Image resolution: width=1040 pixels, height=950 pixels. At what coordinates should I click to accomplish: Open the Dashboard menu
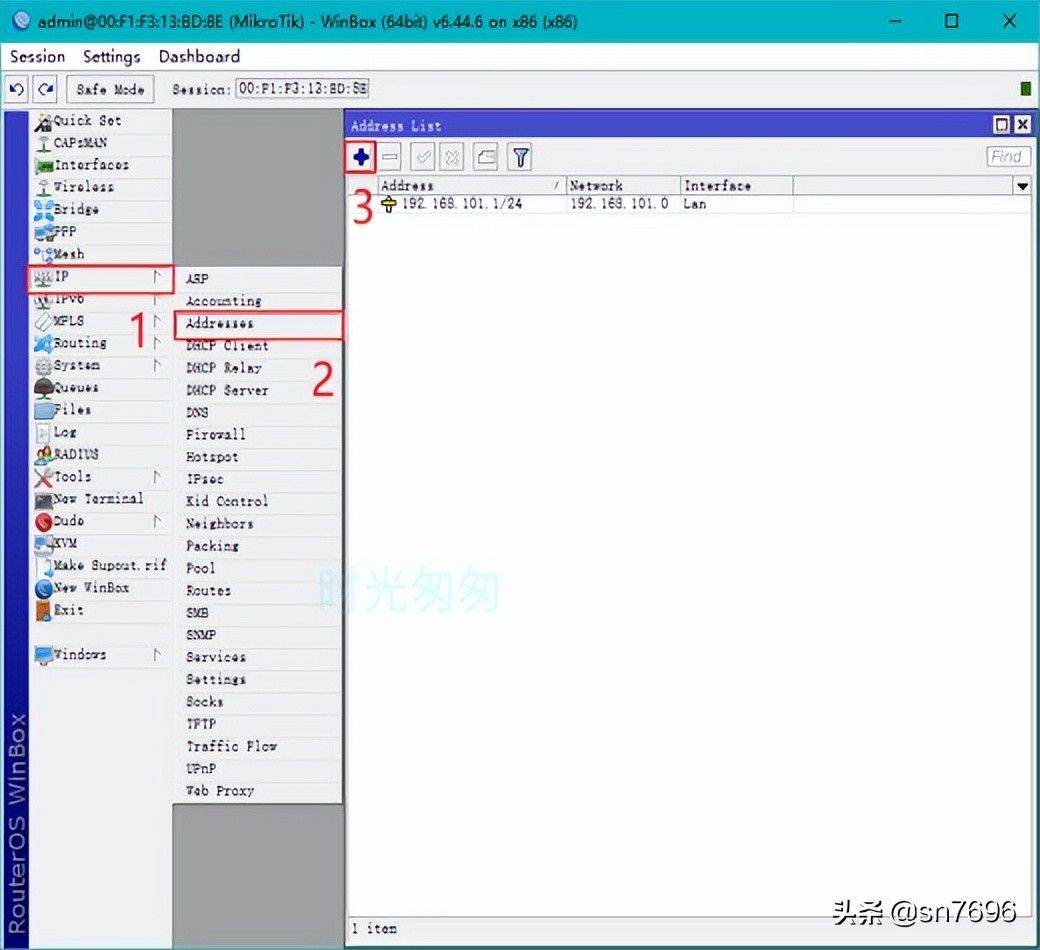point(199,56)
